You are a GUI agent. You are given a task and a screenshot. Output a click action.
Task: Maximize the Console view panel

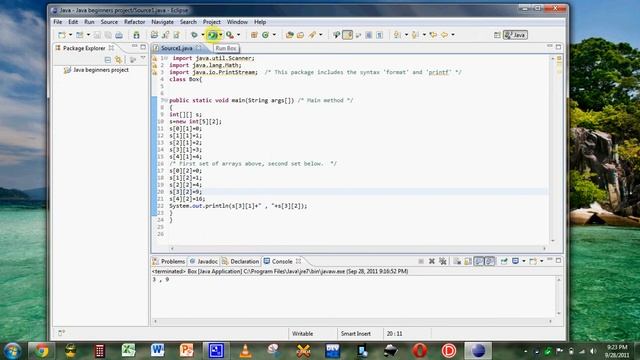(558, 260)
